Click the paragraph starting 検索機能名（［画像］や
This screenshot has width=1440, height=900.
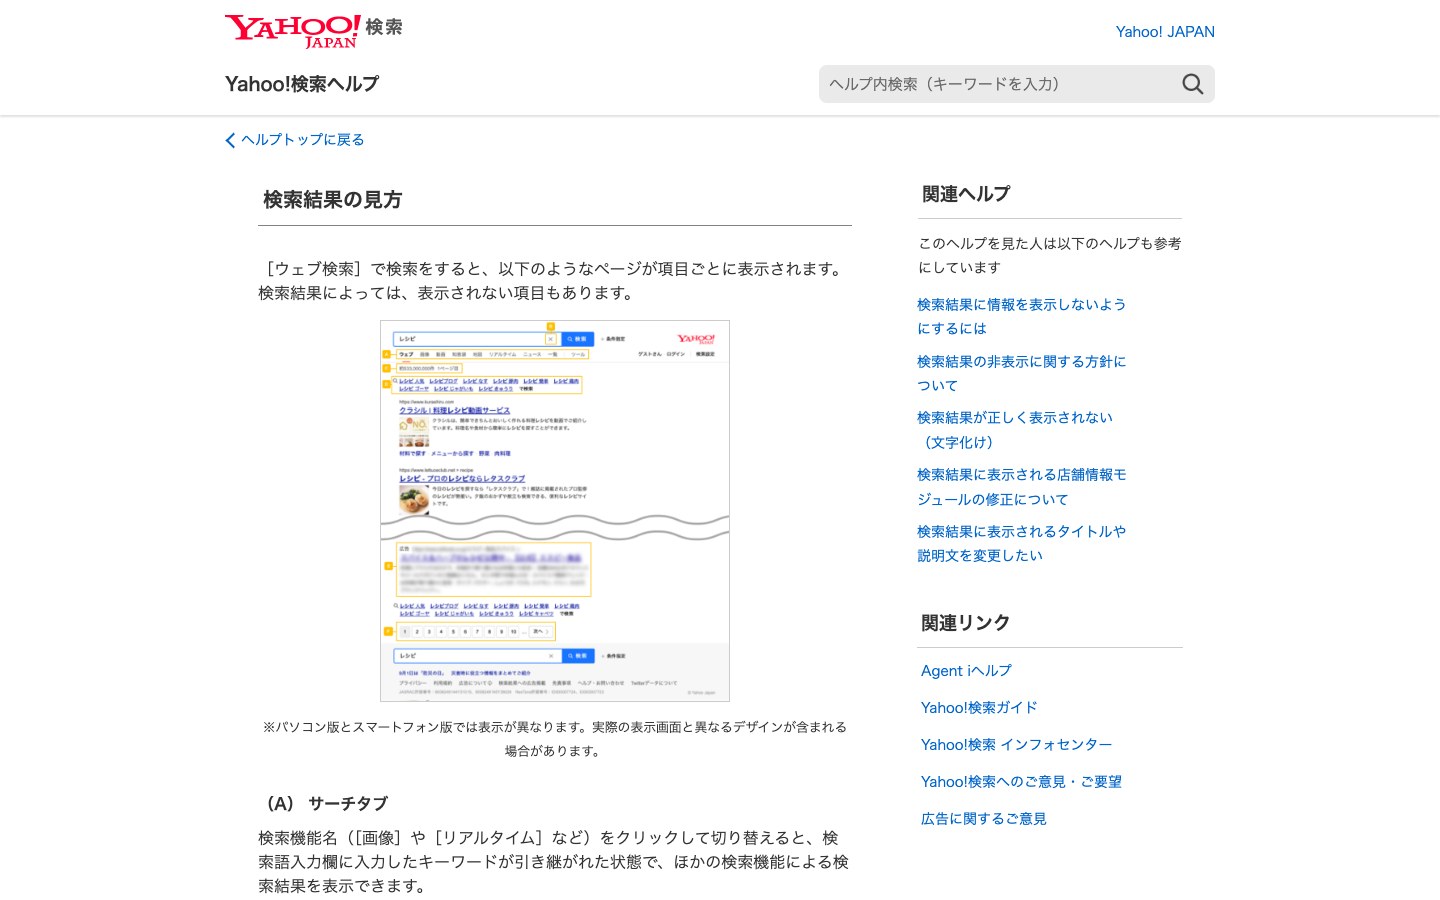point(555,862)
